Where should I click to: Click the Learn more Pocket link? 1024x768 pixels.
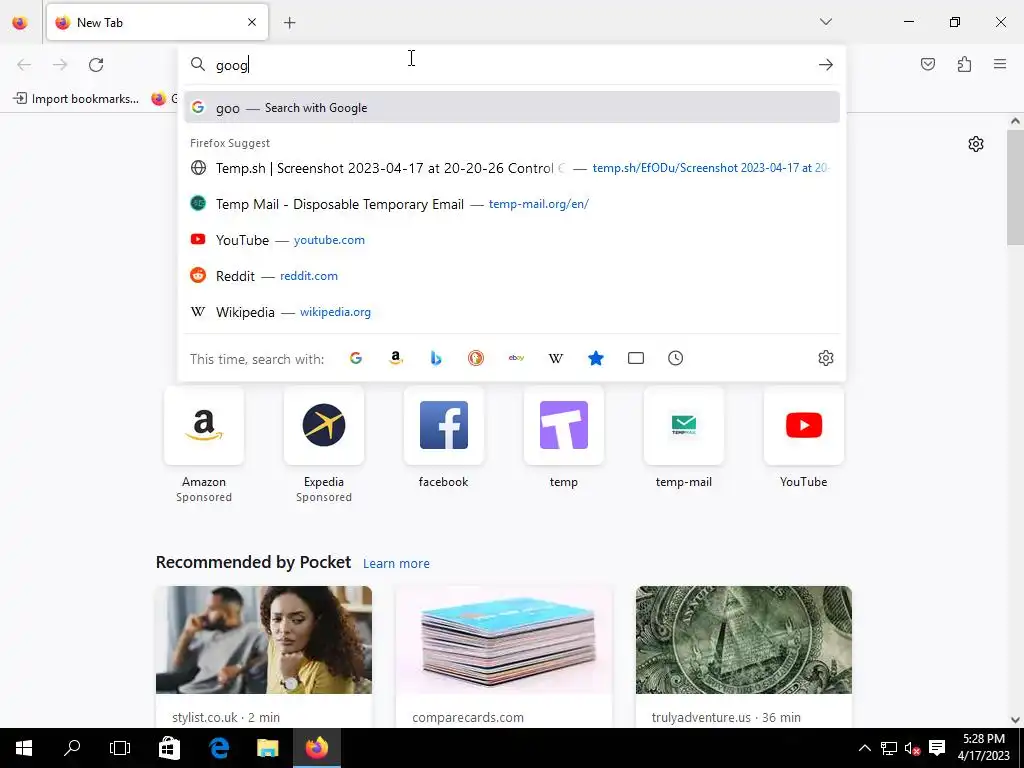coord(396,563)
